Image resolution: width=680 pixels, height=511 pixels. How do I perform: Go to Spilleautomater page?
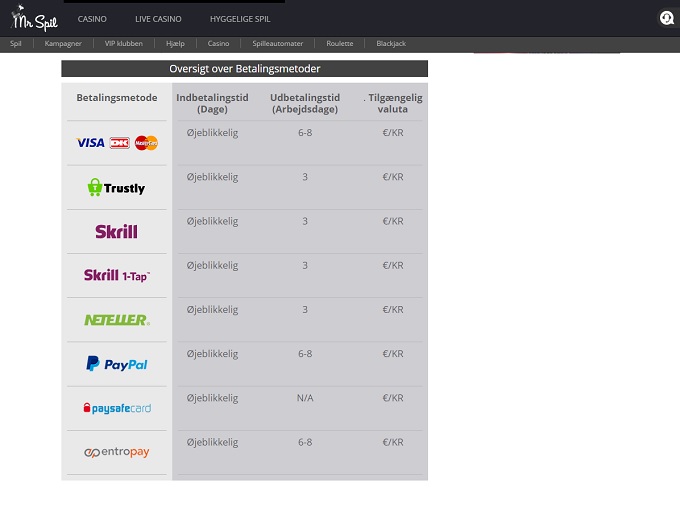tap(278, 44)
